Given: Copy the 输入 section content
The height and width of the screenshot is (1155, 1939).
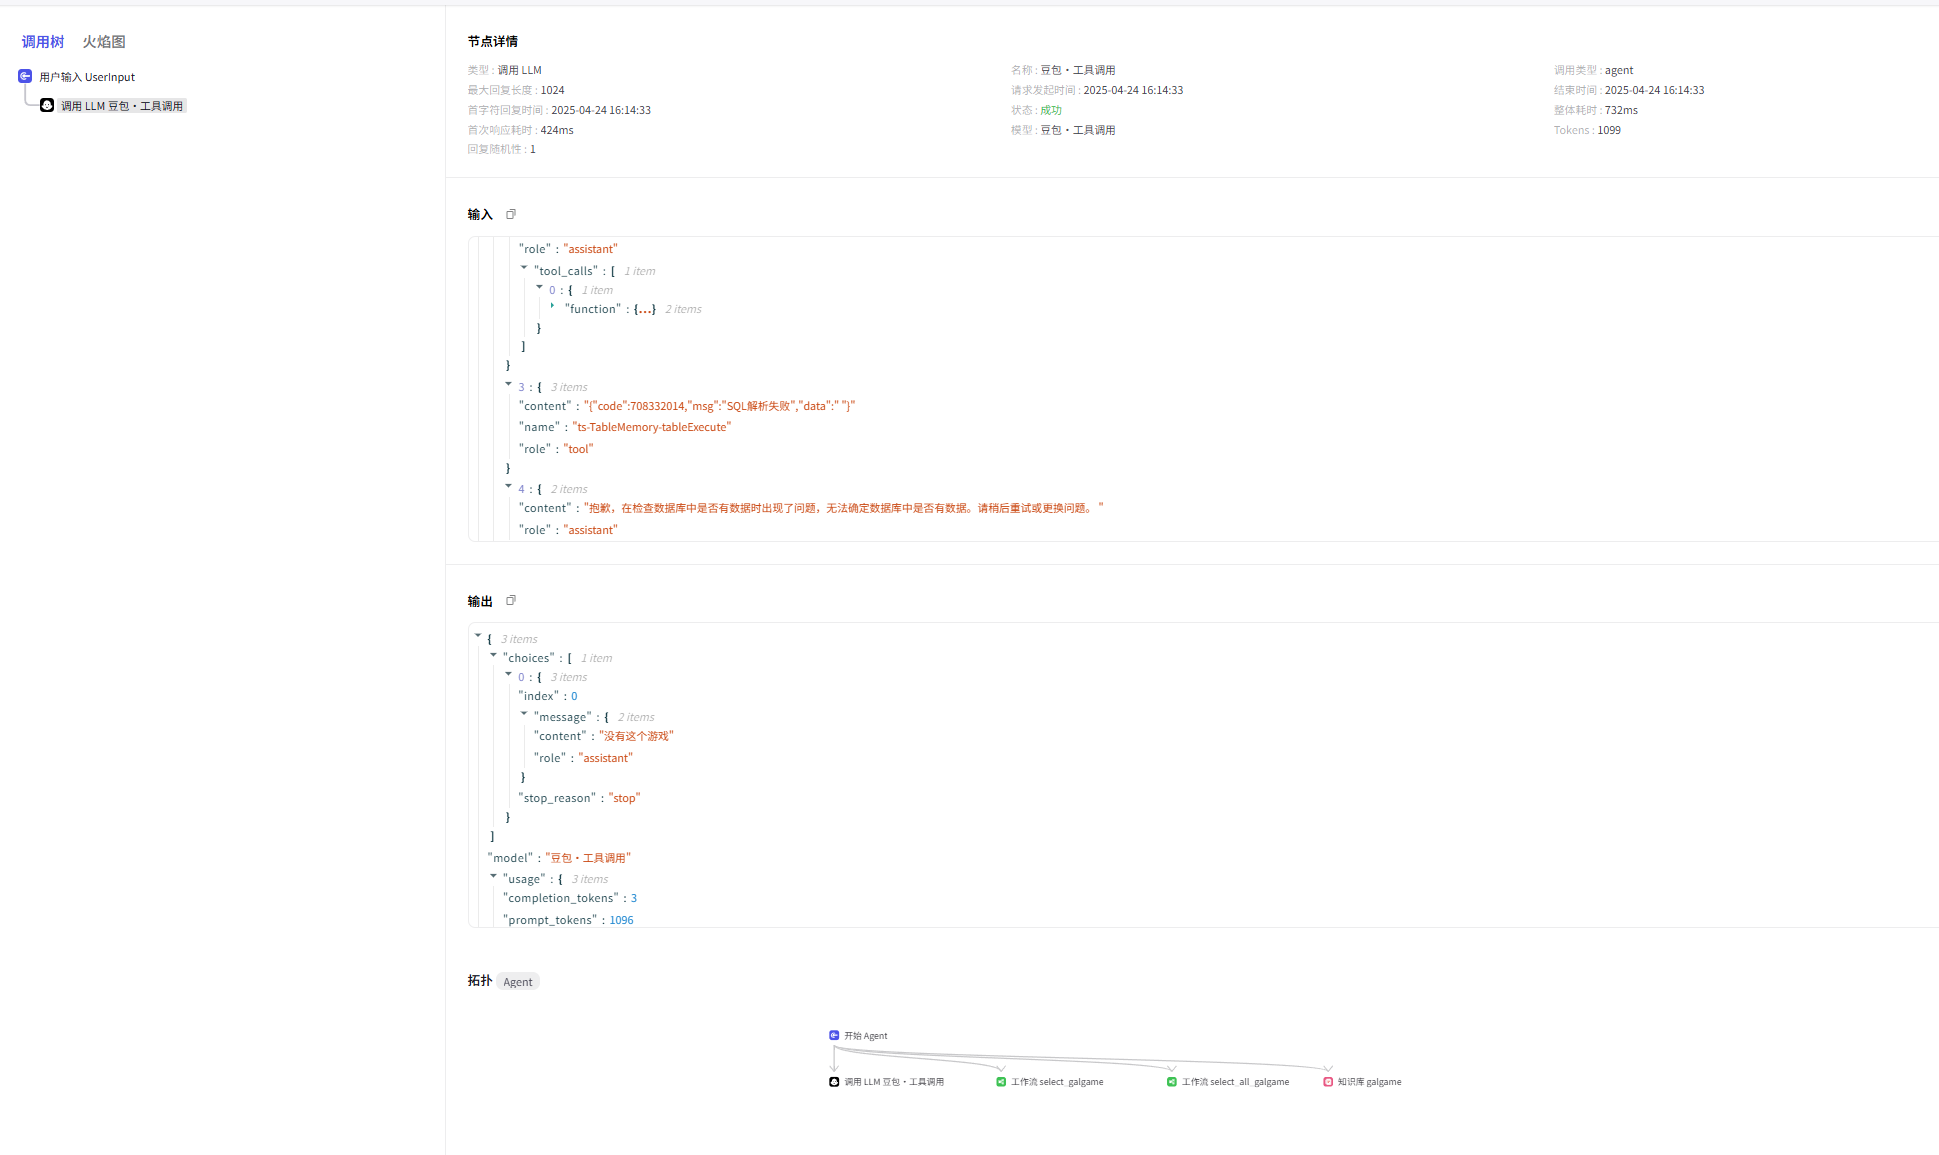Looking at the screenshot, I should click(511, 214).
